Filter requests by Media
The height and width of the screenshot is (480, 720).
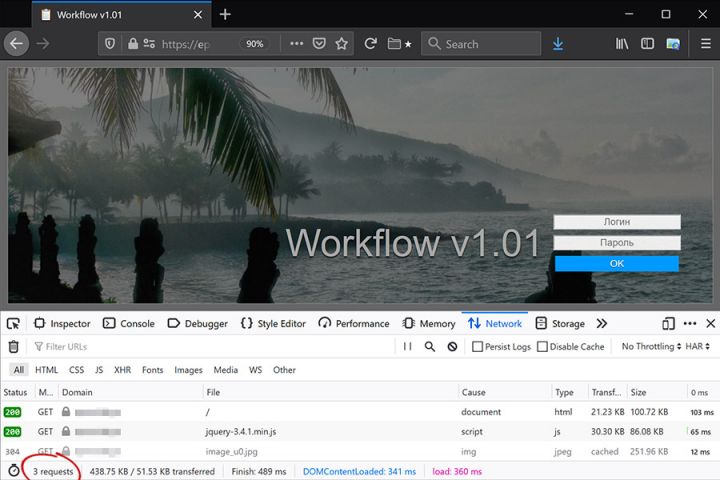tap(225, 370)
